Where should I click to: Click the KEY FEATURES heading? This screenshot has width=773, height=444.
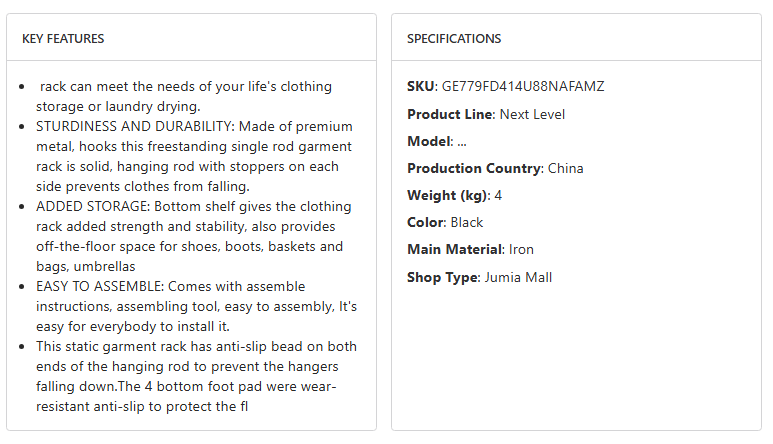[x=63, y=39]
